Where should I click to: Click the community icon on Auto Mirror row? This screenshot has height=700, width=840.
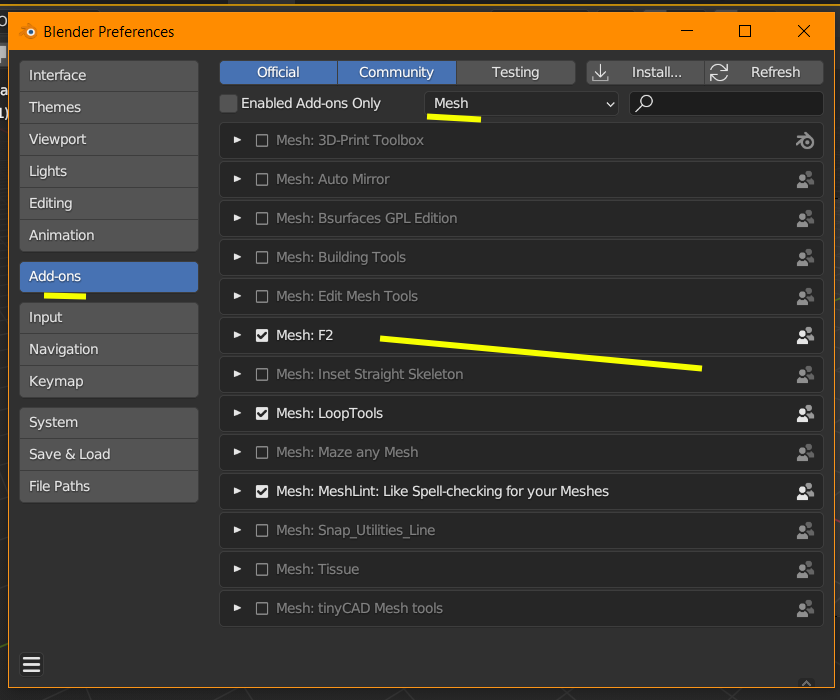(x=805, y=180)
